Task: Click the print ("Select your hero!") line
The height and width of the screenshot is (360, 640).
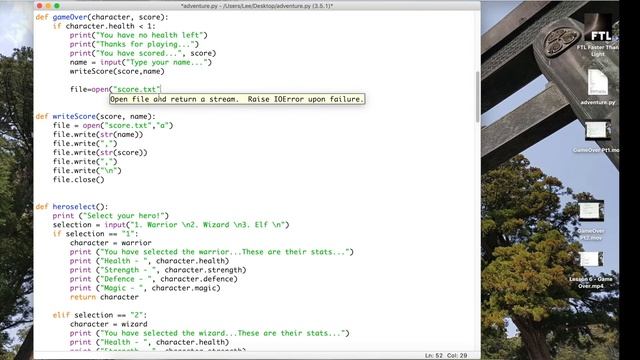Action: tap(110, 216)
